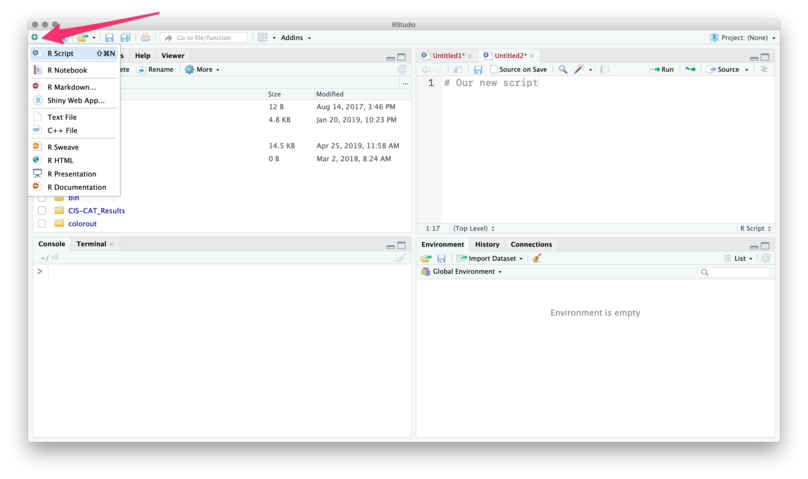Click the Show document outline icon

click(764, 70)
